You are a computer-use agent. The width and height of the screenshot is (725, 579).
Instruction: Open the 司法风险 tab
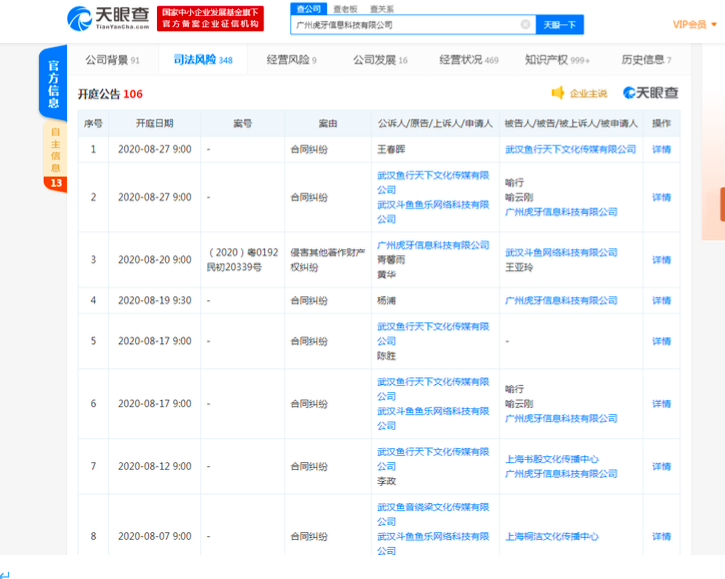(x=203, y=60)
